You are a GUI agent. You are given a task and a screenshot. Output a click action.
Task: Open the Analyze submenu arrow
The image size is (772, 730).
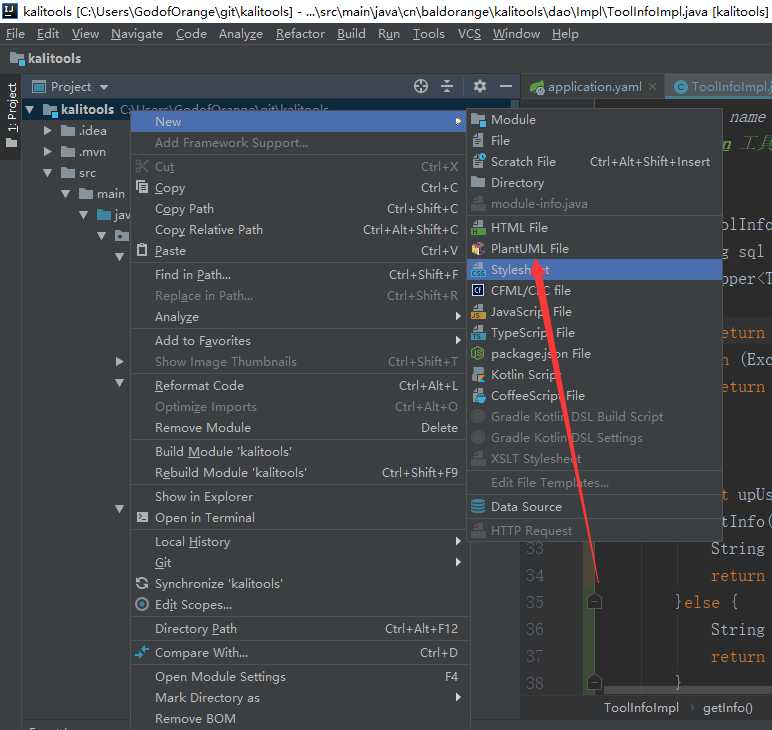(x=458, y=317)
